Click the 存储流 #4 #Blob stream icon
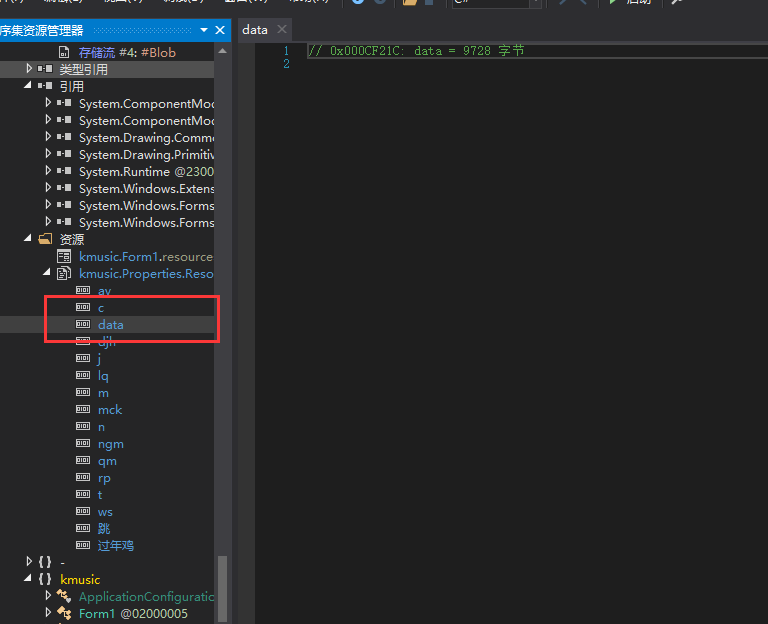The image size is (768, 624). point(64,52)
